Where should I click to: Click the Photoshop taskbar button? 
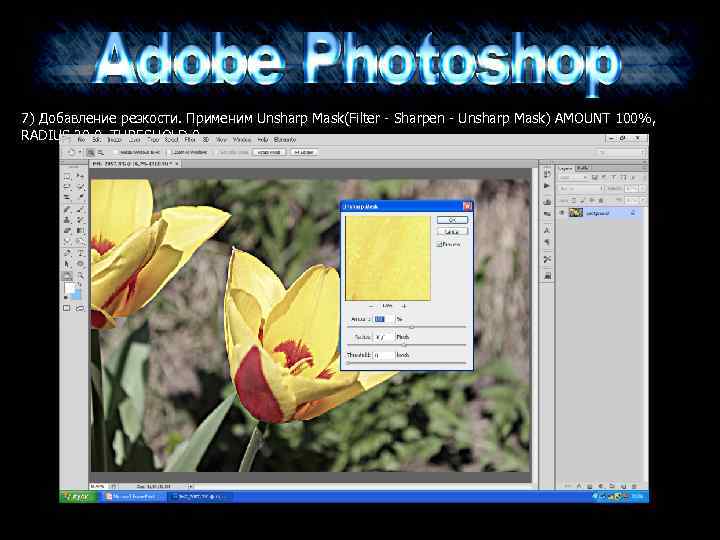click(199, 496)
